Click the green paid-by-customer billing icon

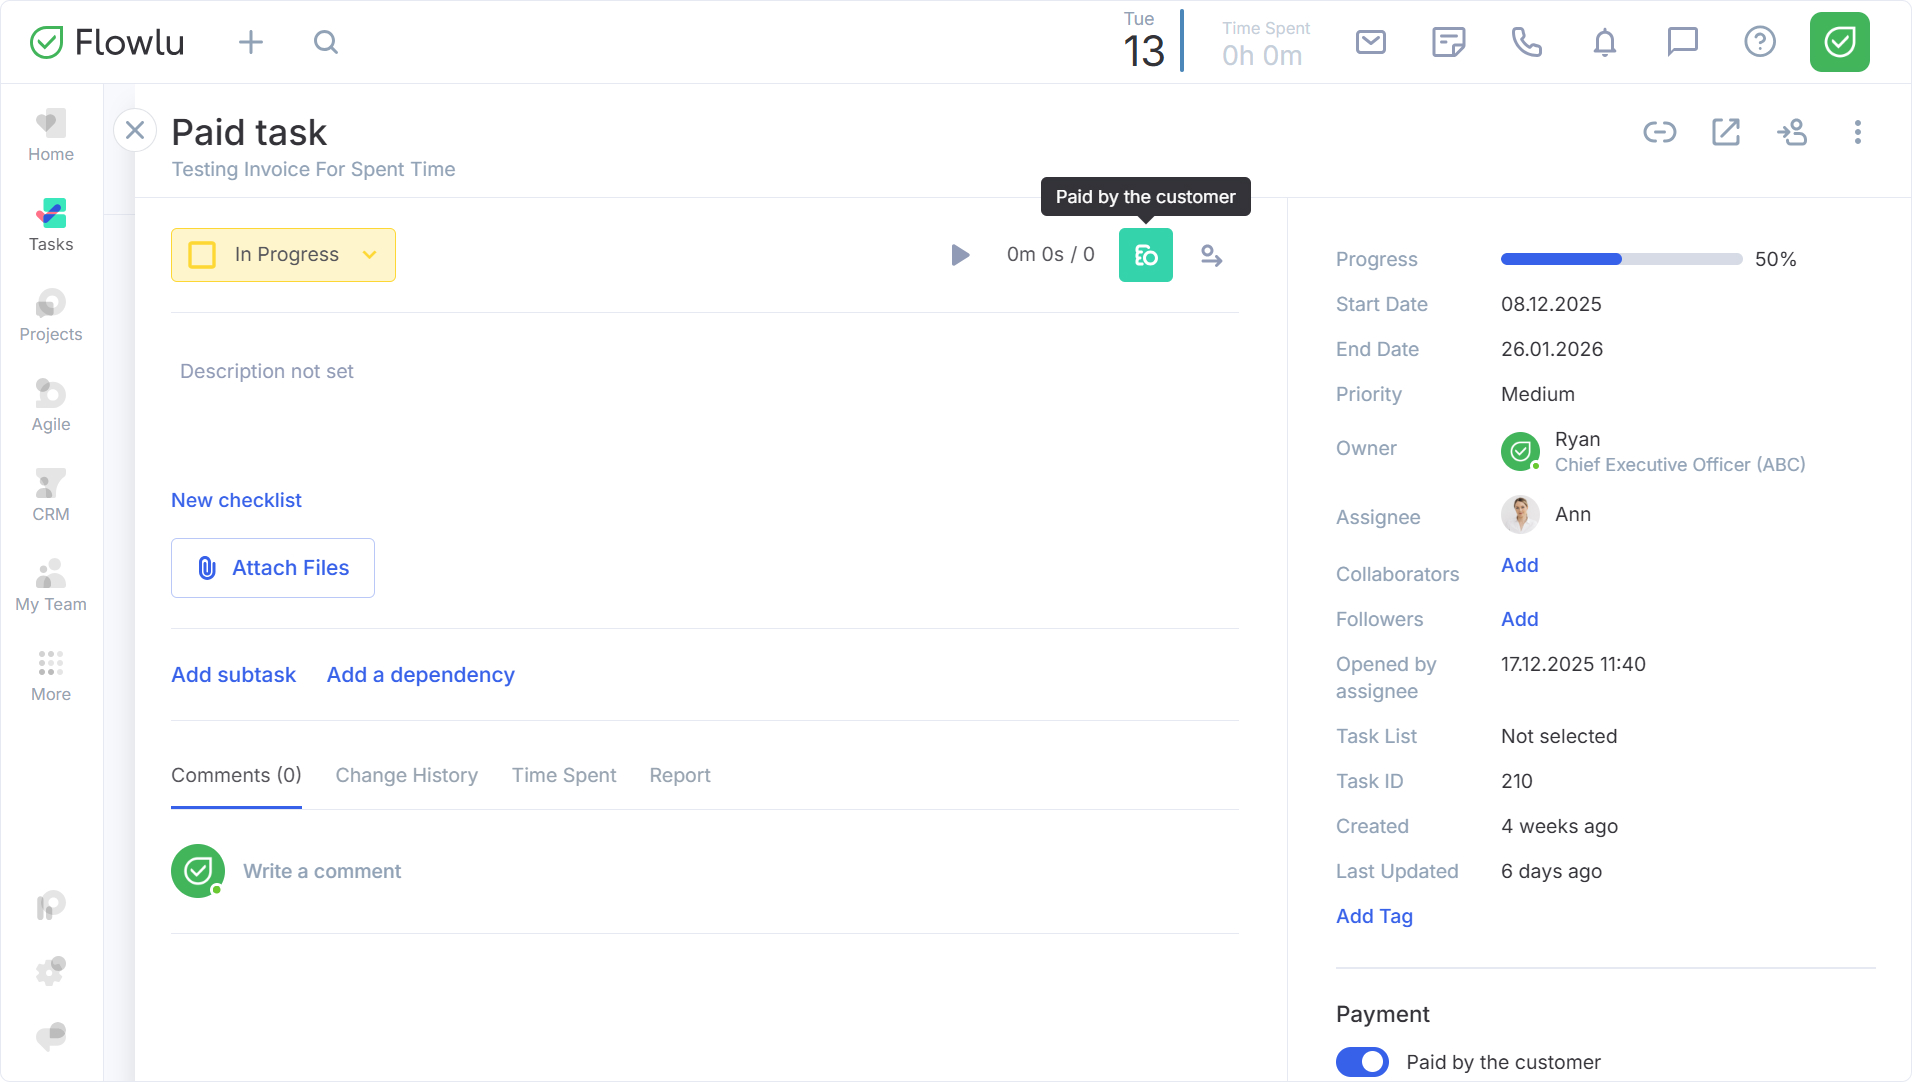click(1145, 255)
